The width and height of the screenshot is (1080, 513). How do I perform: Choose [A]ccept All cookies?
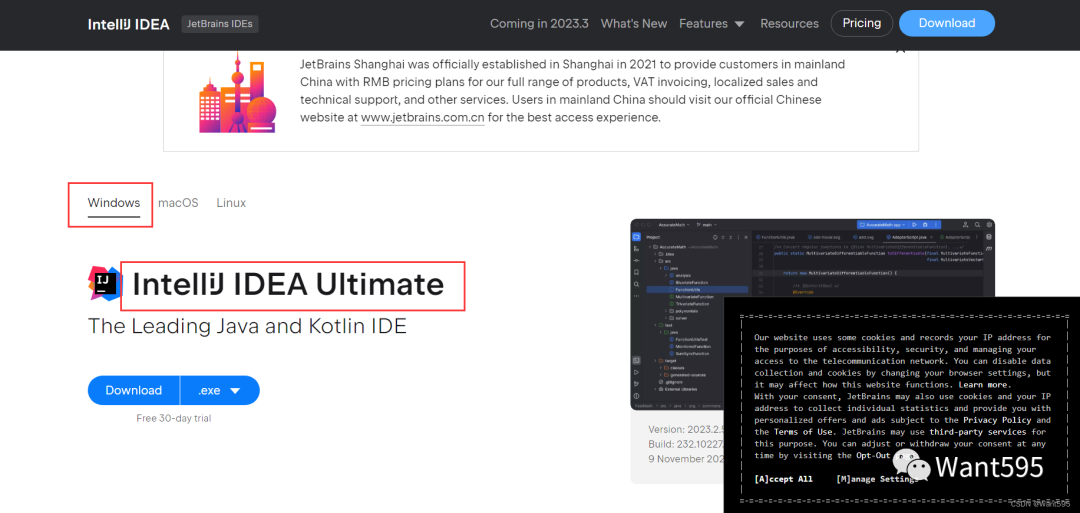coord(783,479)
